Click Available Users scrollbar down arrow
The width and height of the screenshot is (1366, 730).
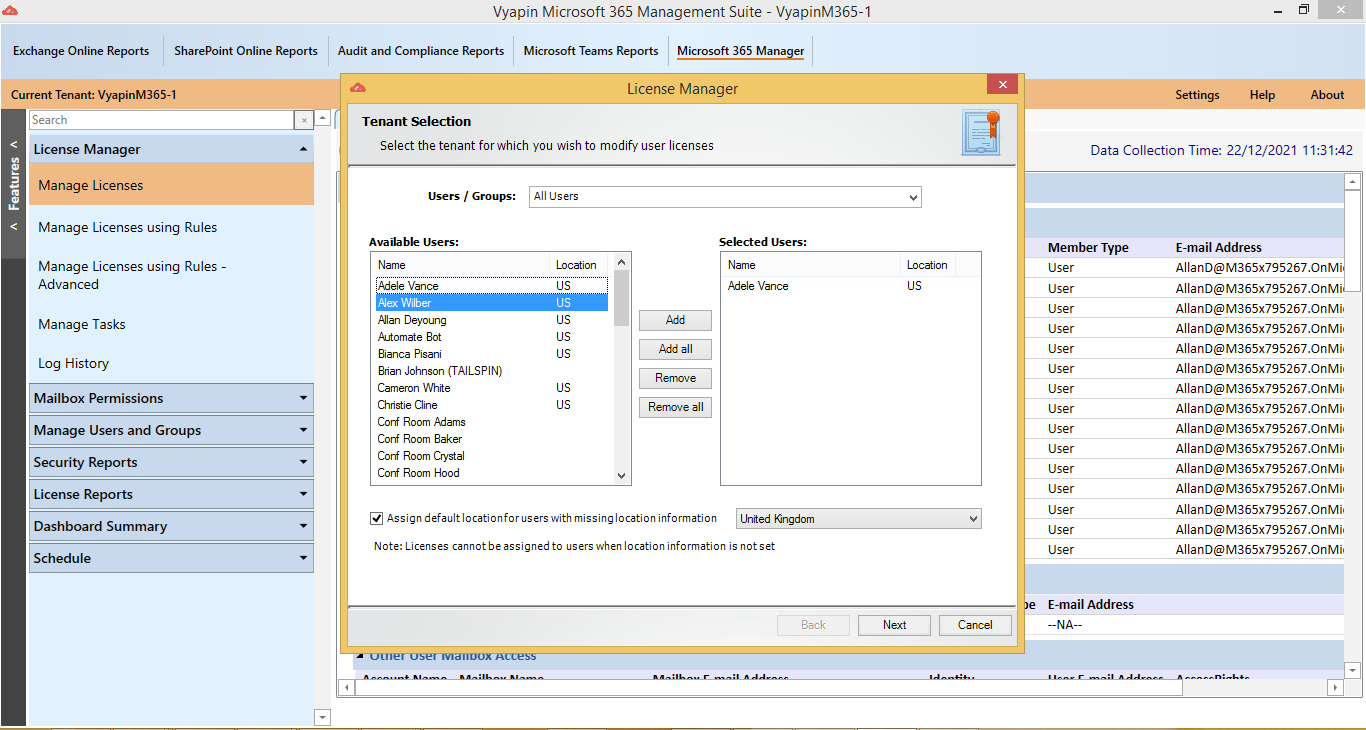pyautogui.click(x=621, y=476)
